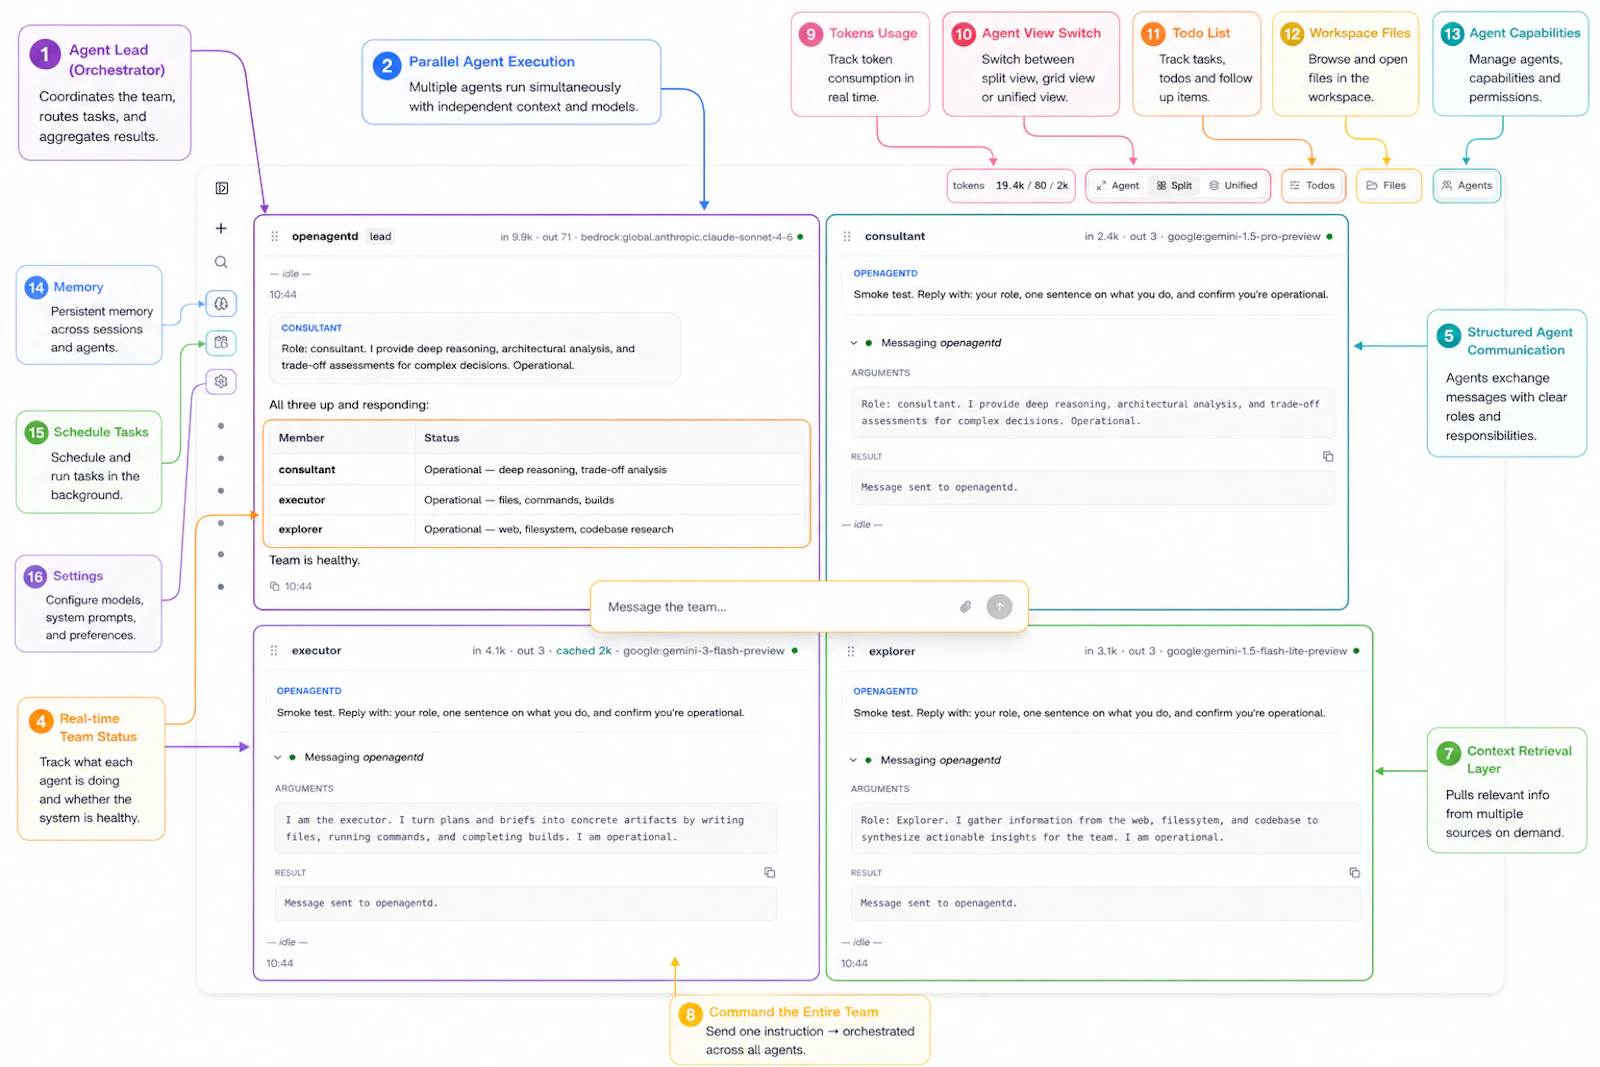This screenshot has height=1067, width=1600.
Task: Click the openagentd panel title
Action: tap(325, 237)
